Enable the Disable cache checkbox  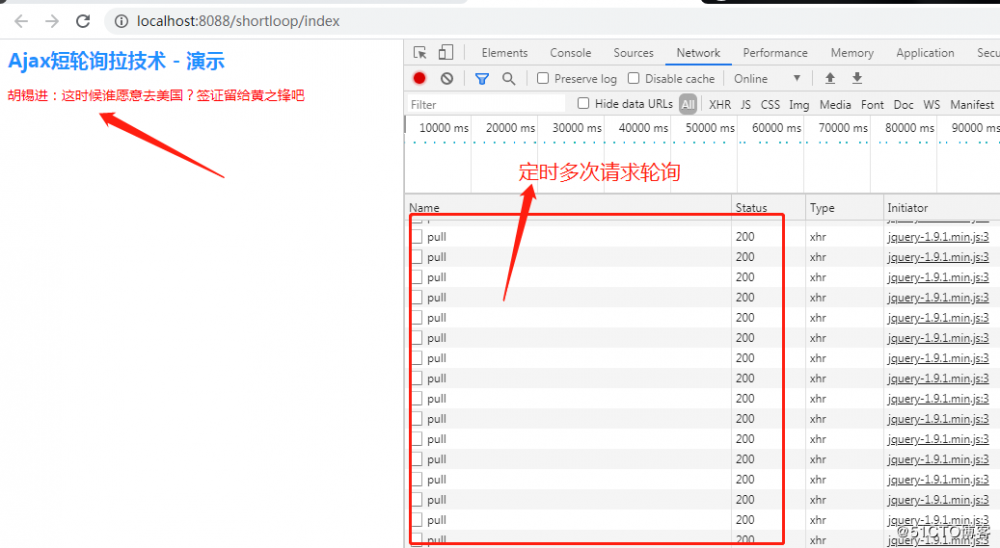click(633, 78)
